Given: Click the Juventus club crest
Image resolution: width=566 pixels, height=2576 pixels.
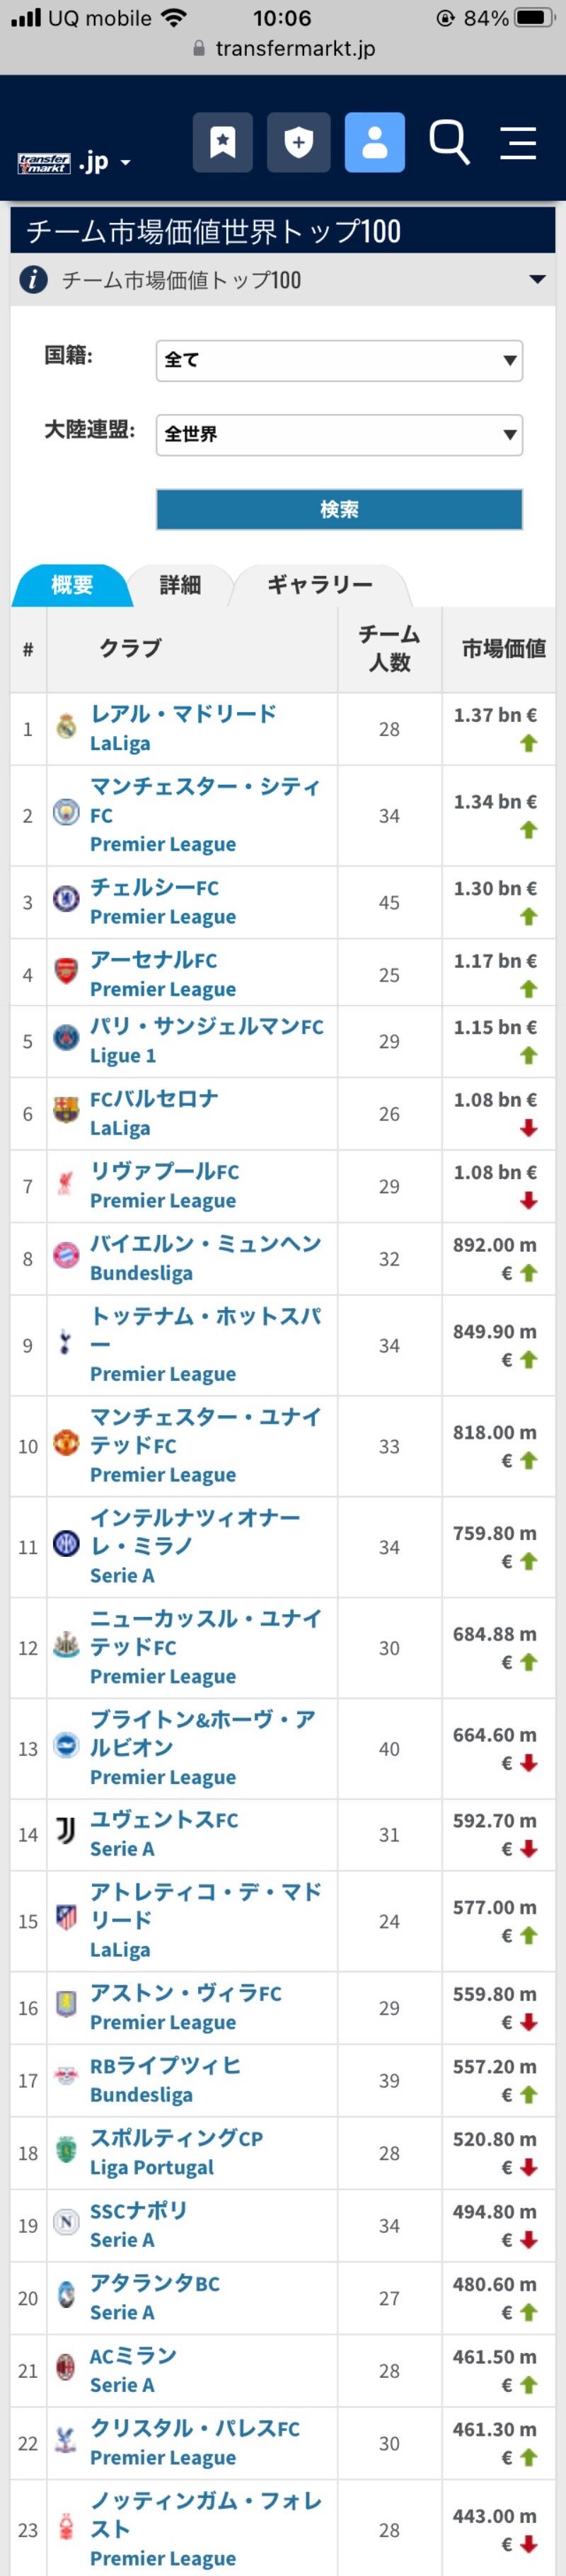Looking at the screenshot, I should [66, 1833].
